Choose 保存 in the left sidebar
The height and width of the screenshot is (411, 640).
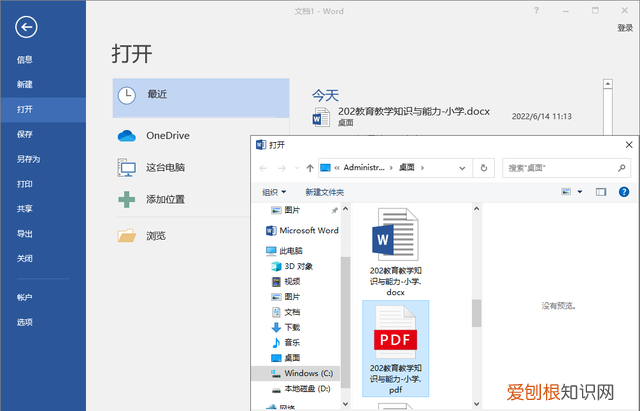[24, 134]
